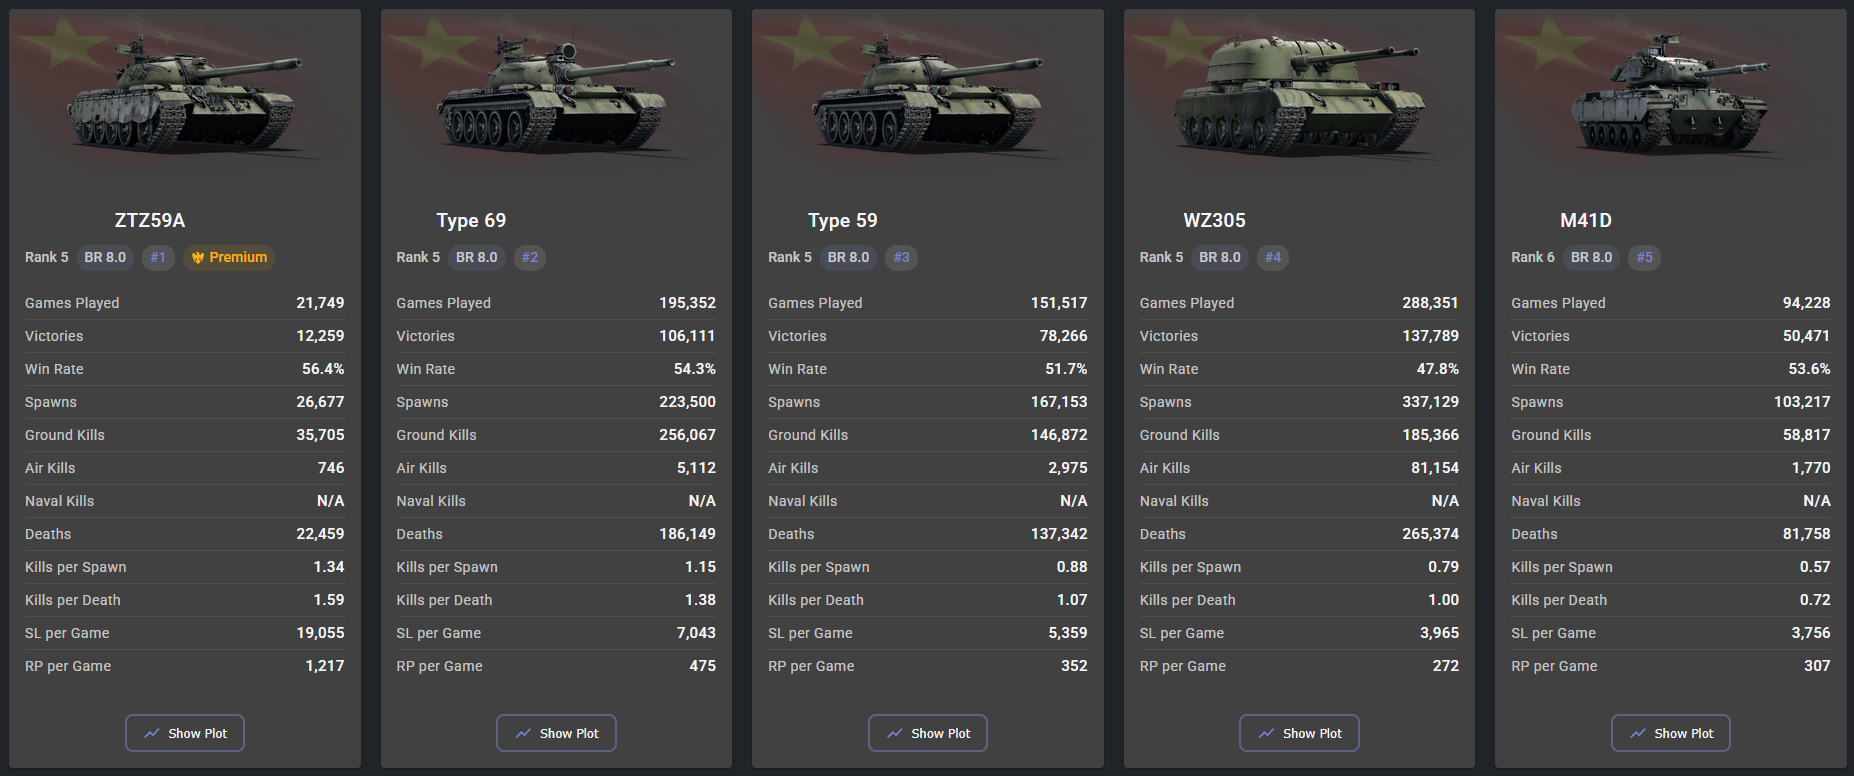The image size is (1854, 776).
Task: Open the M41D vehicle title
Action: (x=1586, y=220)
